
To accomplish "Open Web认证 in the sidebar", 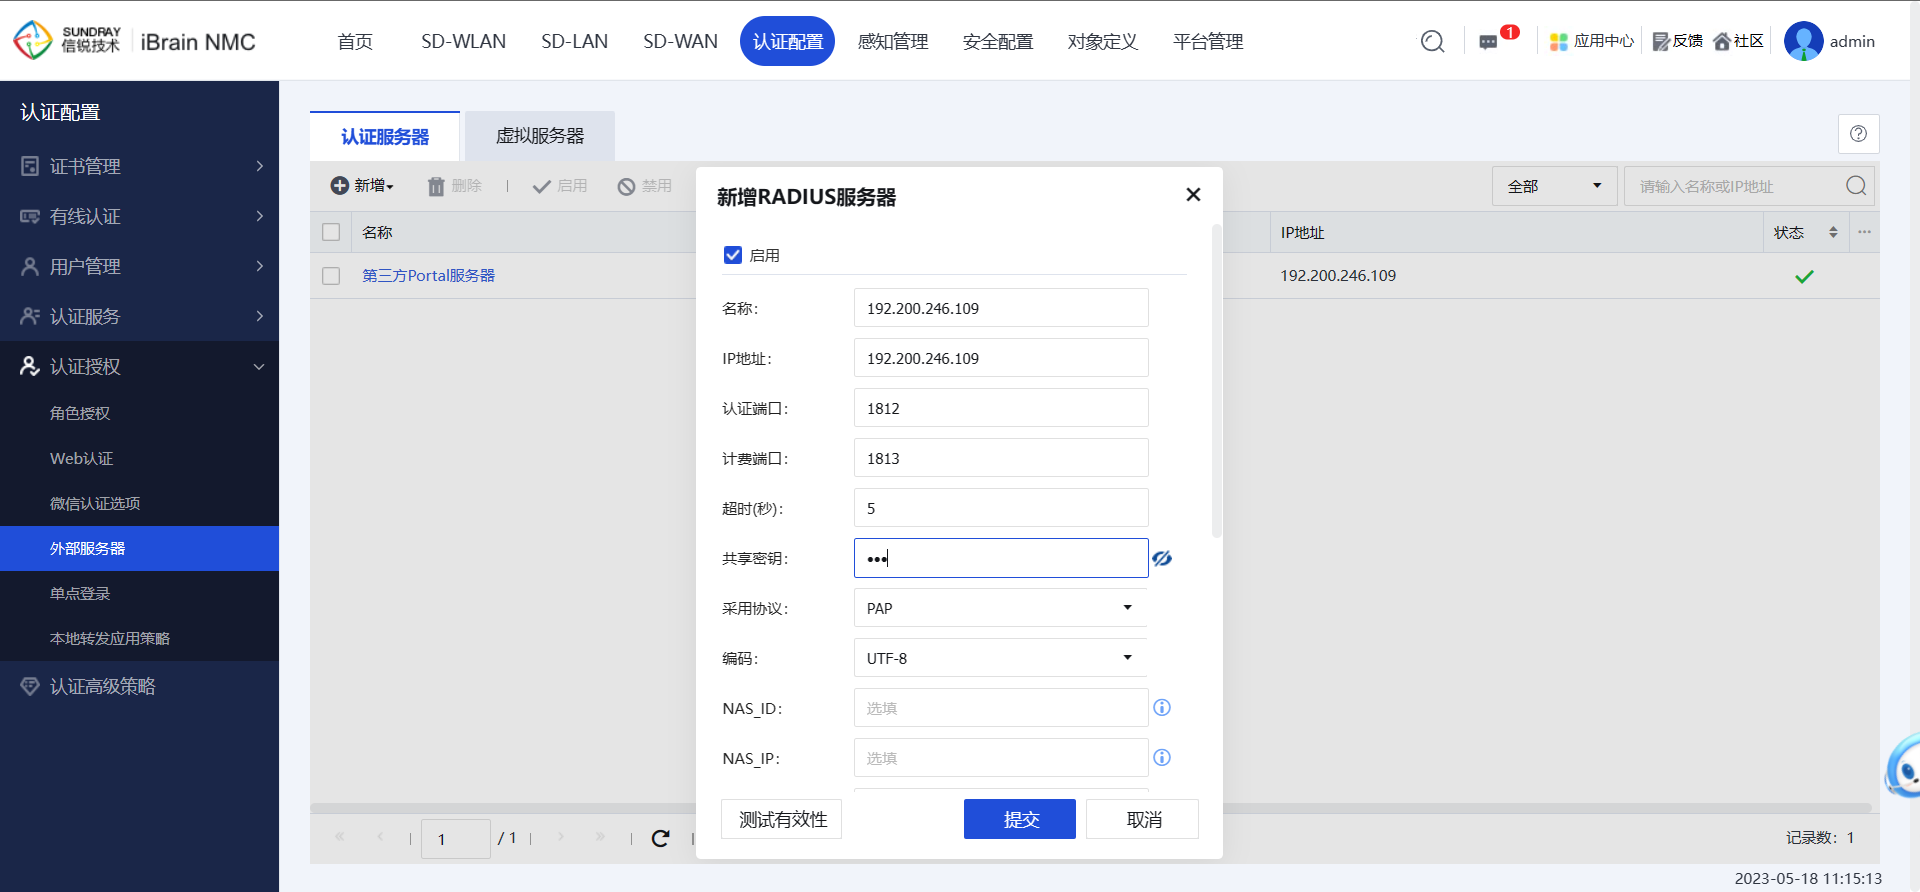I will pyautogui.click(x=139, y=458).
